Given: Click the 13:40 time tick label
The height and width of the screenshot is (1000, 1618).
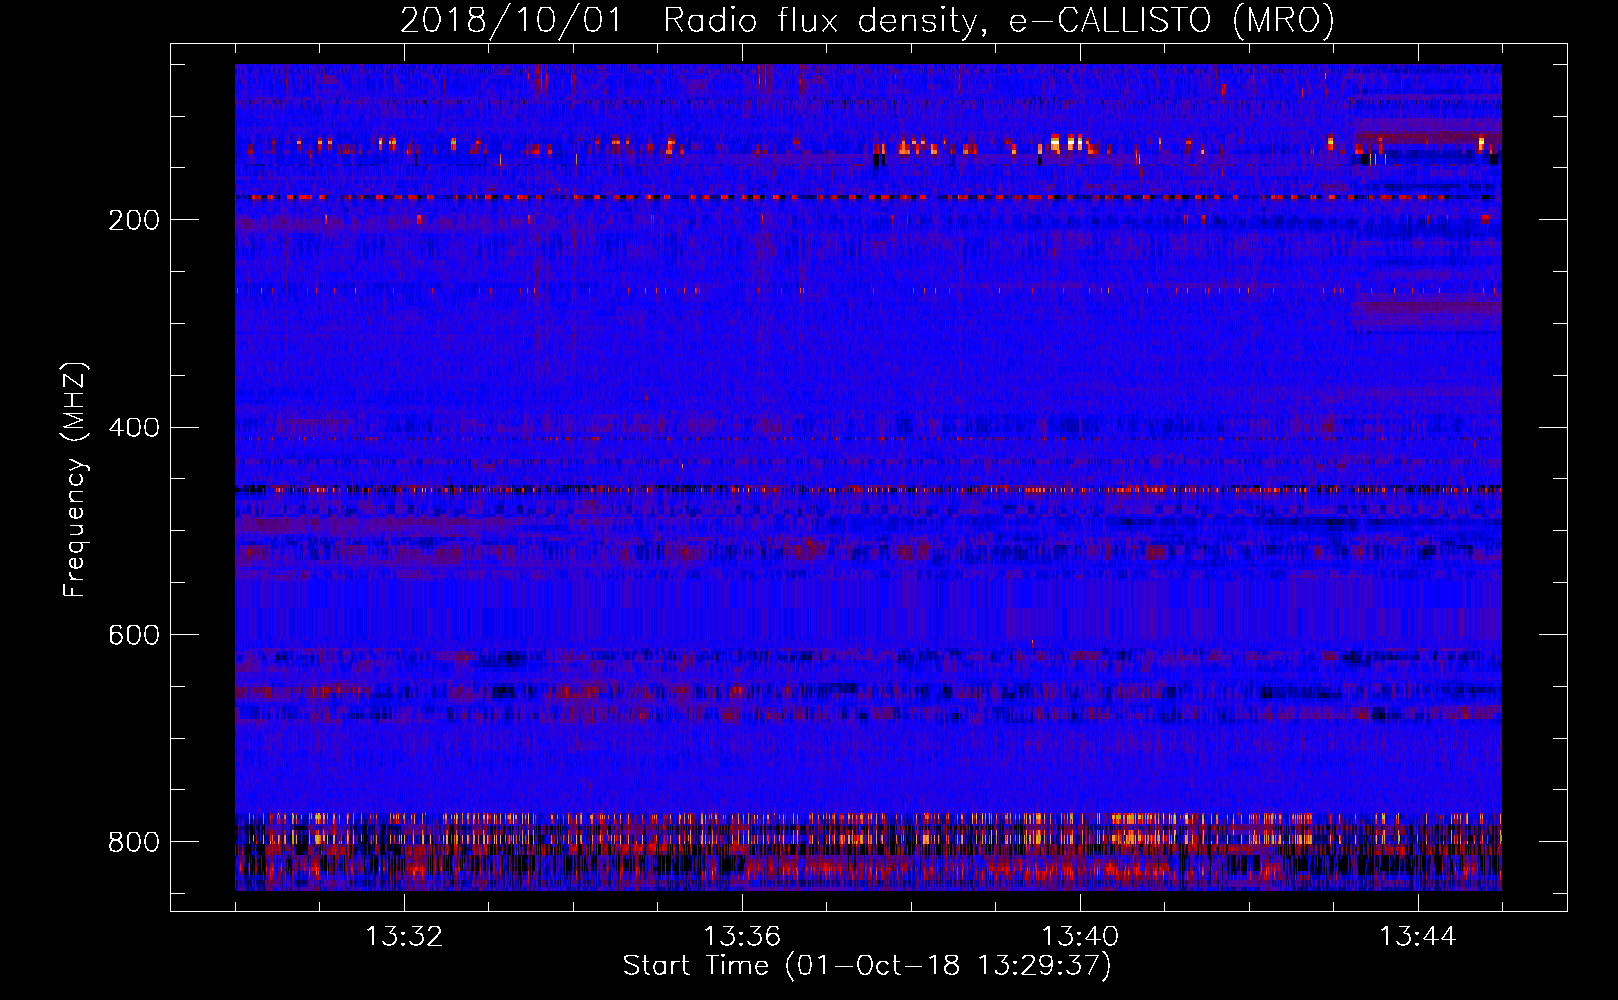Looking at the screenshot, I should 1080,937.
